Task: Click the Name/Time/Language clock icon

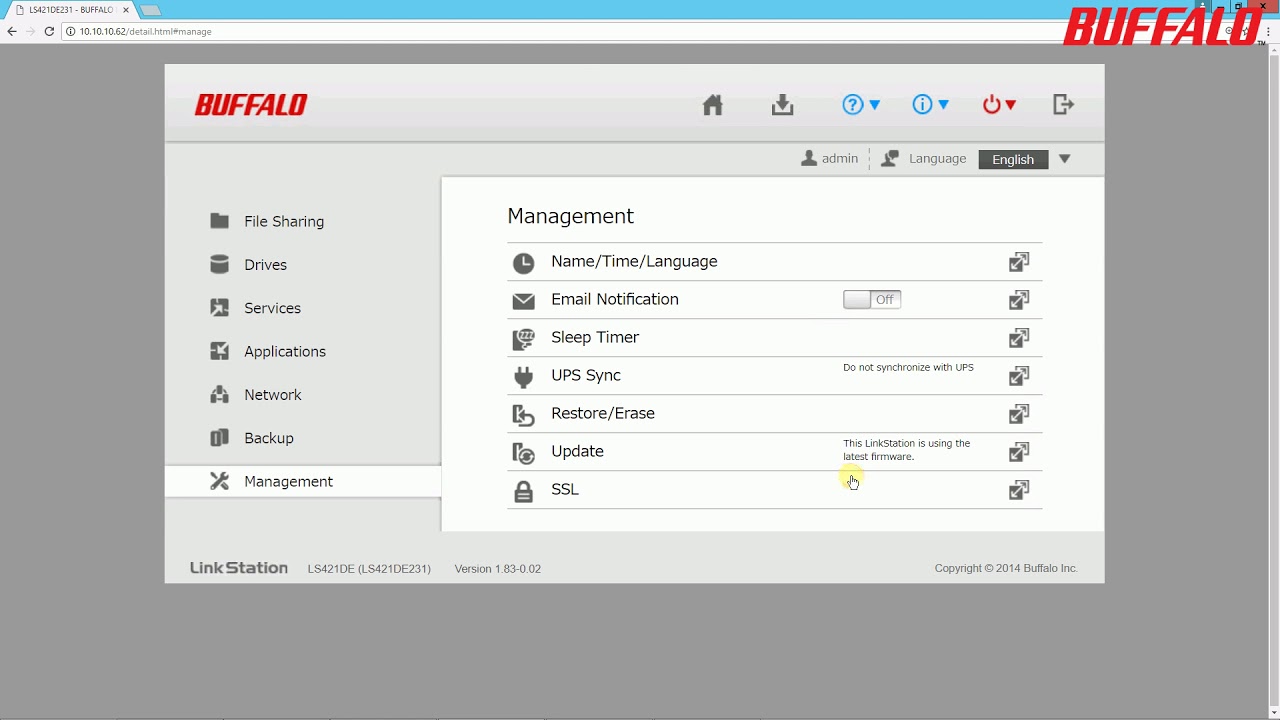Action: point(523,263)
